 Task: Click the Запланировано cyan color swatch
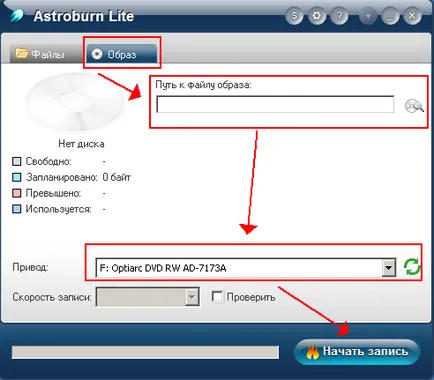pos(17,177)
